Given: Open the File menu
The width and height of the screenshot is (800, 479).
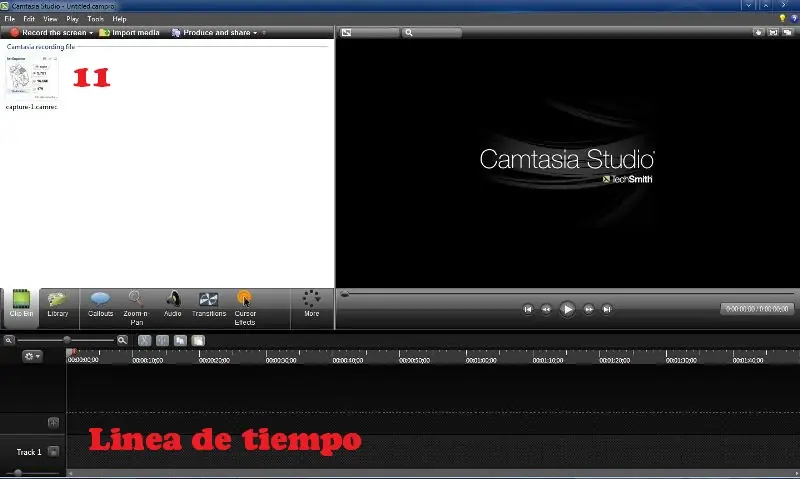Looking at the screenshot, I should coord(10,19).
